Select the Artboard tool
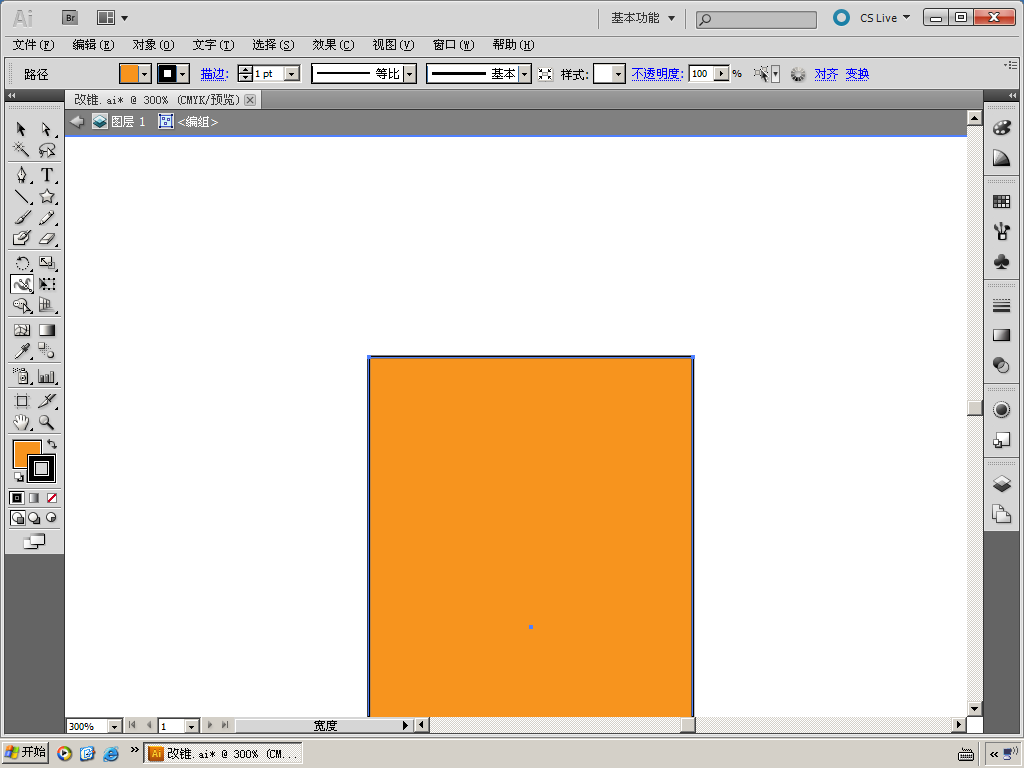The height and width of the screenshot is (768, 1024). tap(22, 401)
